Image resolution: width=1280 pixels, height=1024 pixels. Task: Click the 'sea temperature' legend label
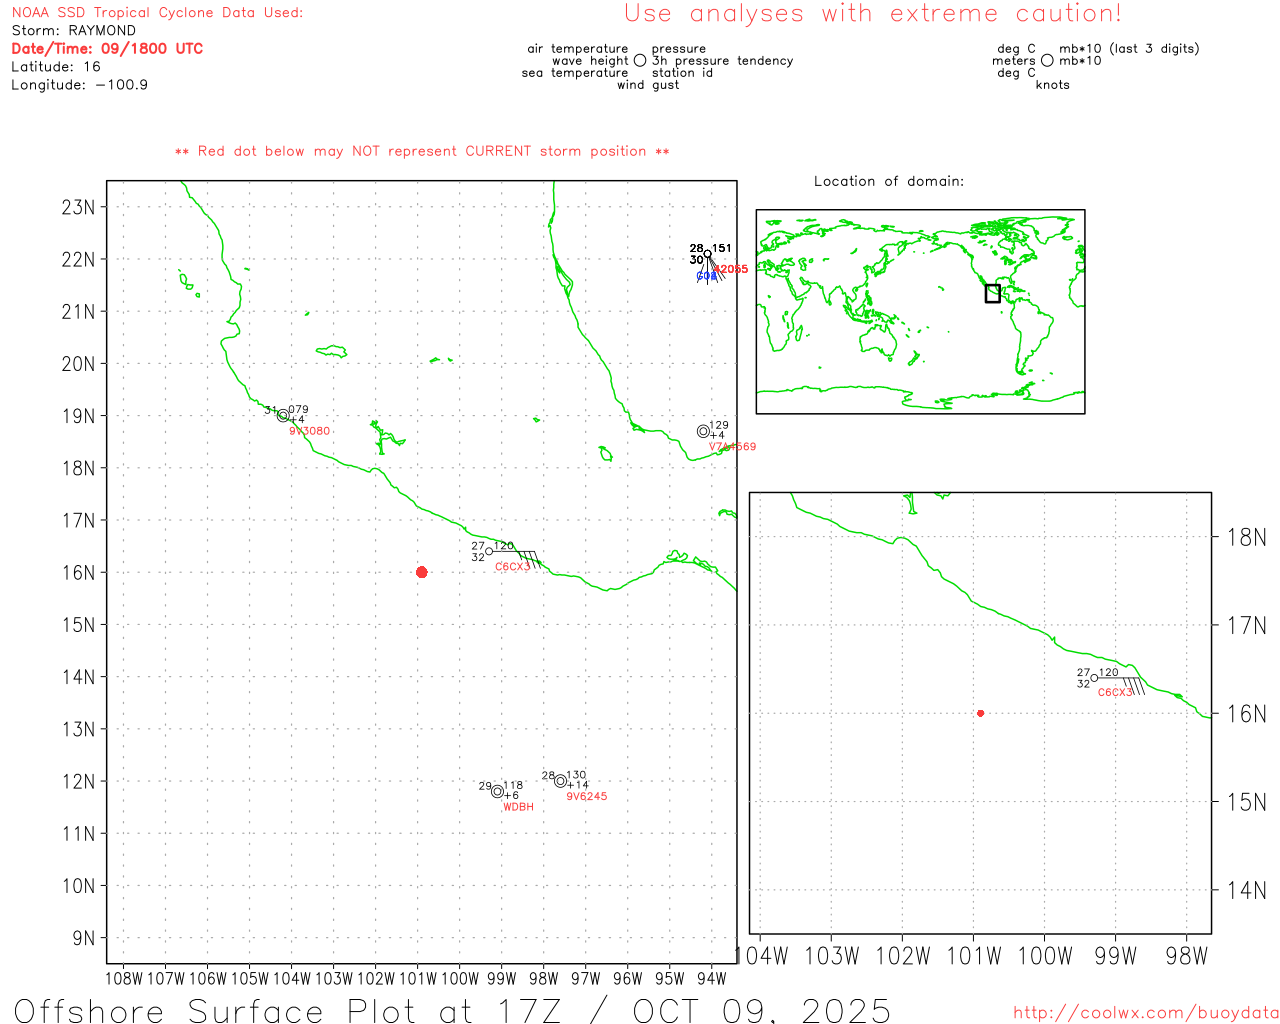(x=575, y=73)
